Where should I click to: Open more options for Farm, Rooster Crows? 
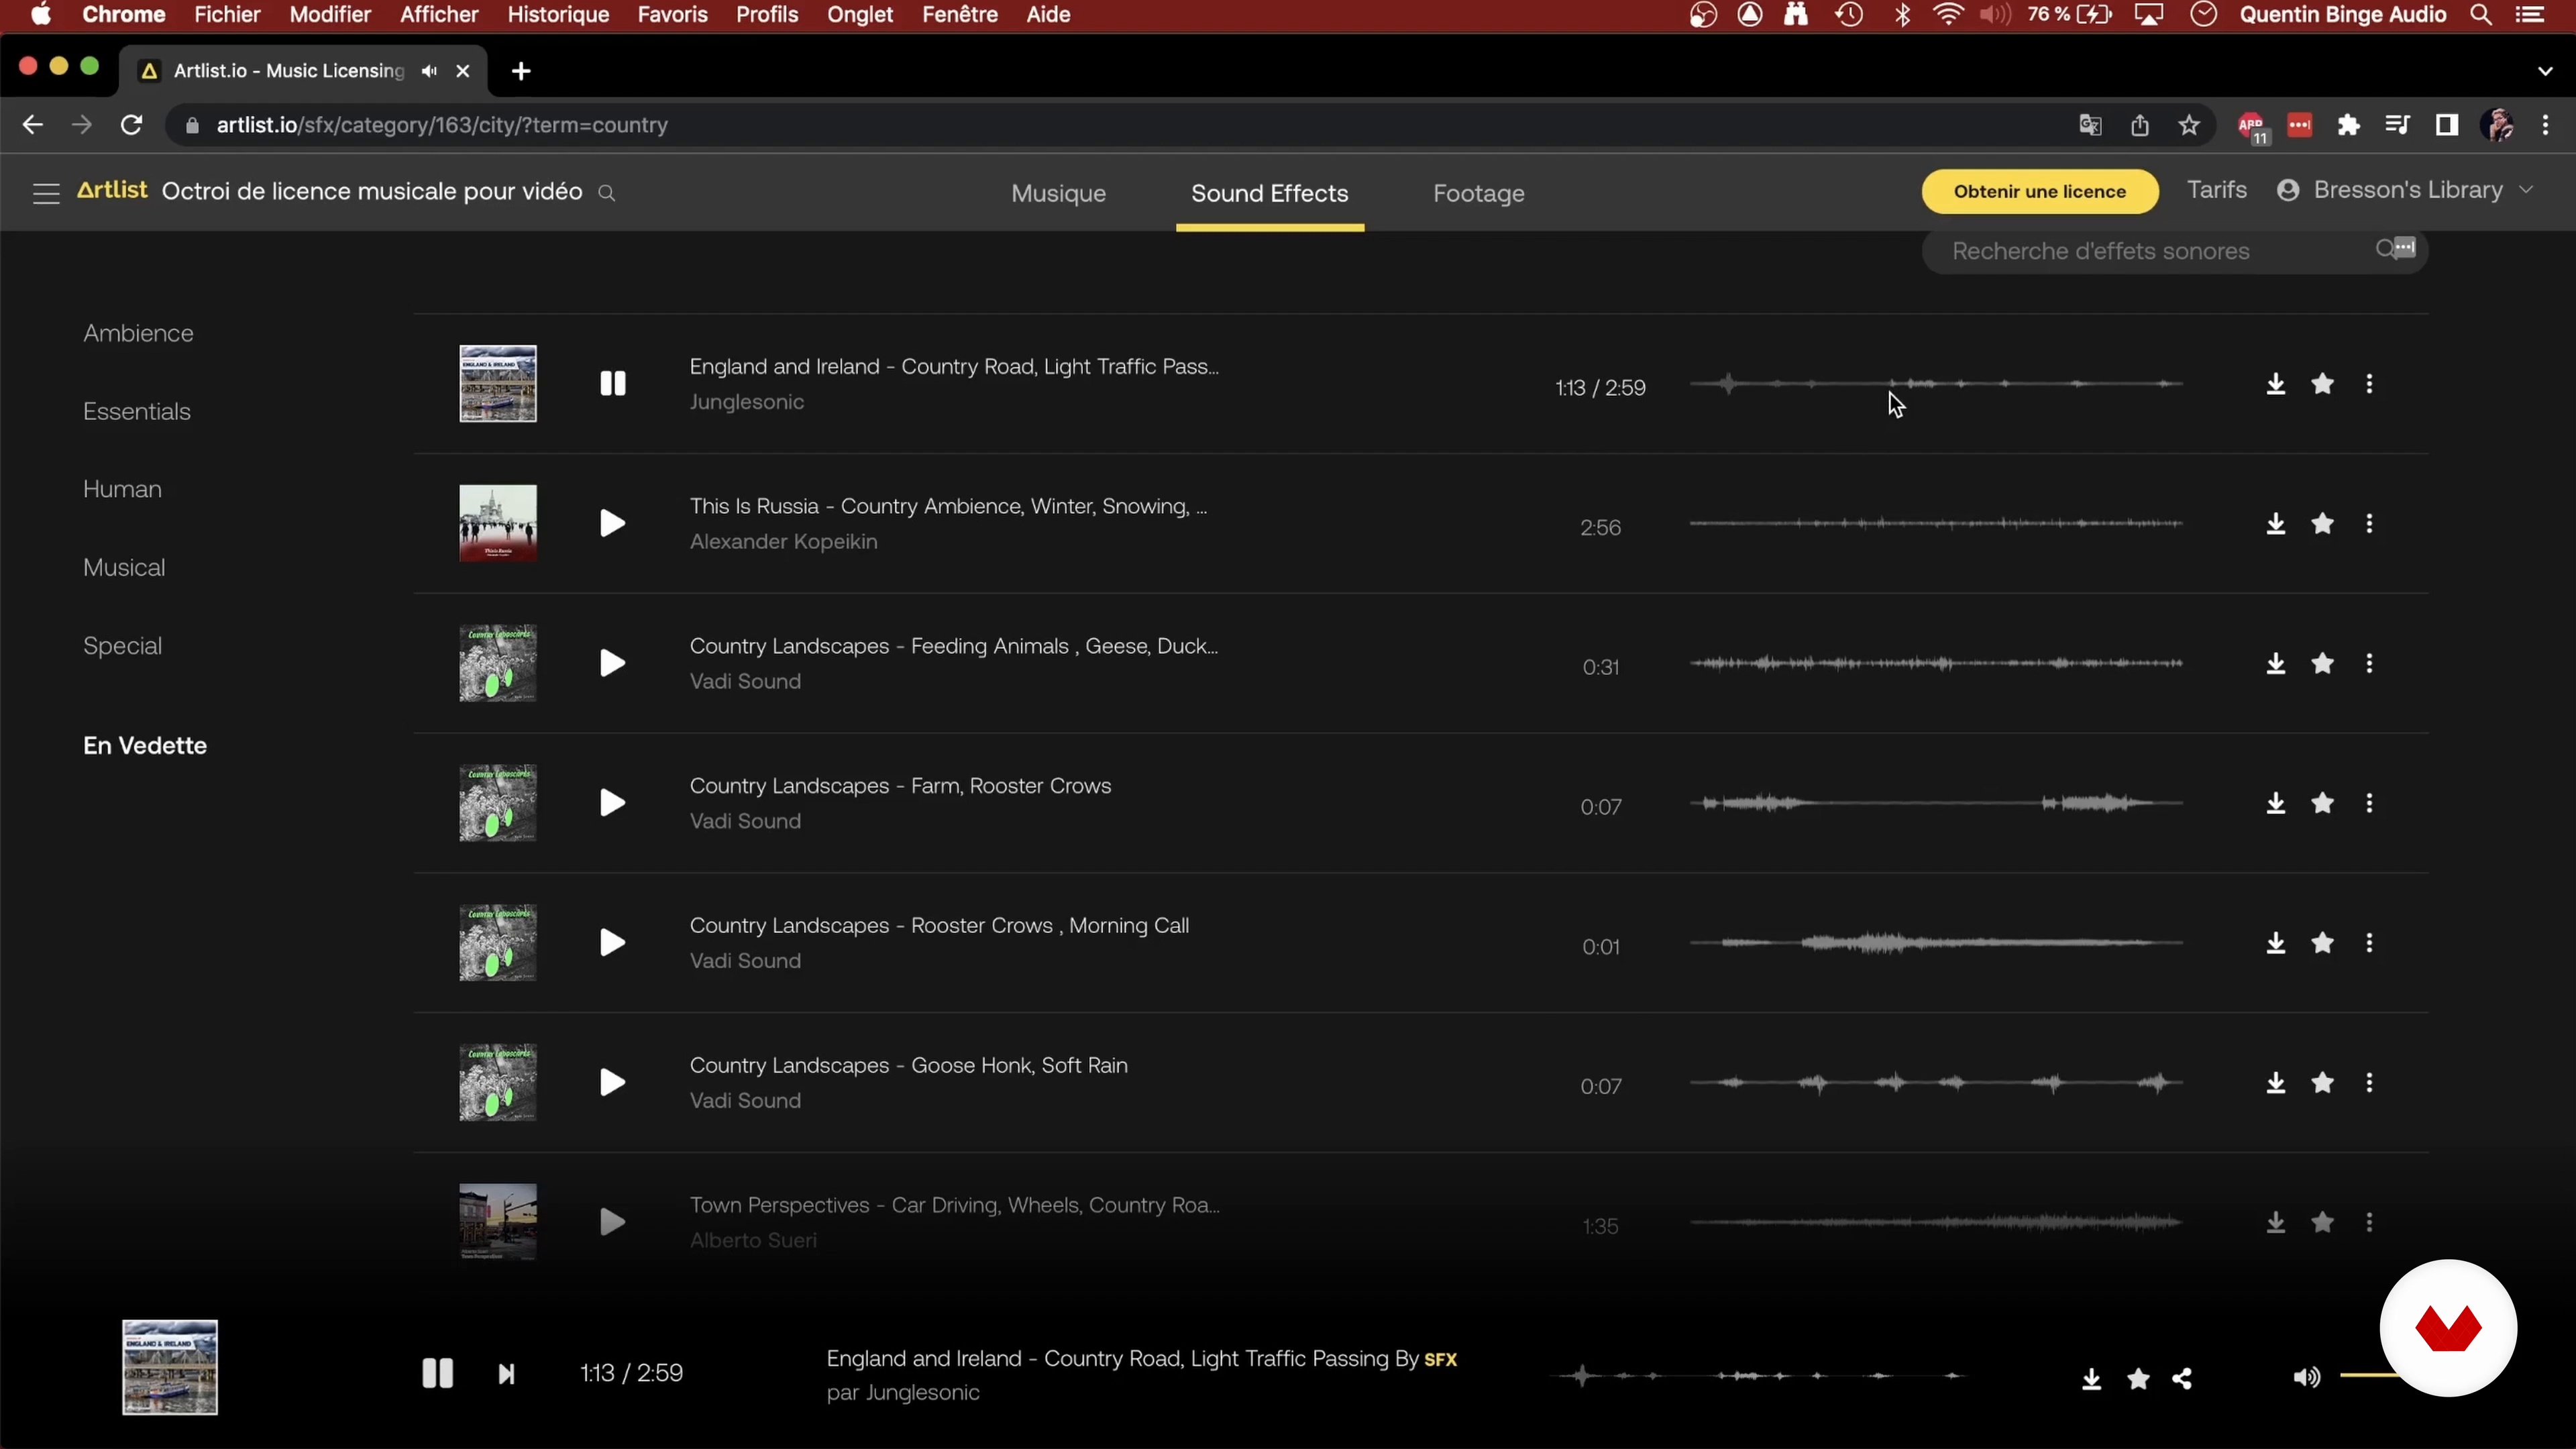(x=2369, y=803)
